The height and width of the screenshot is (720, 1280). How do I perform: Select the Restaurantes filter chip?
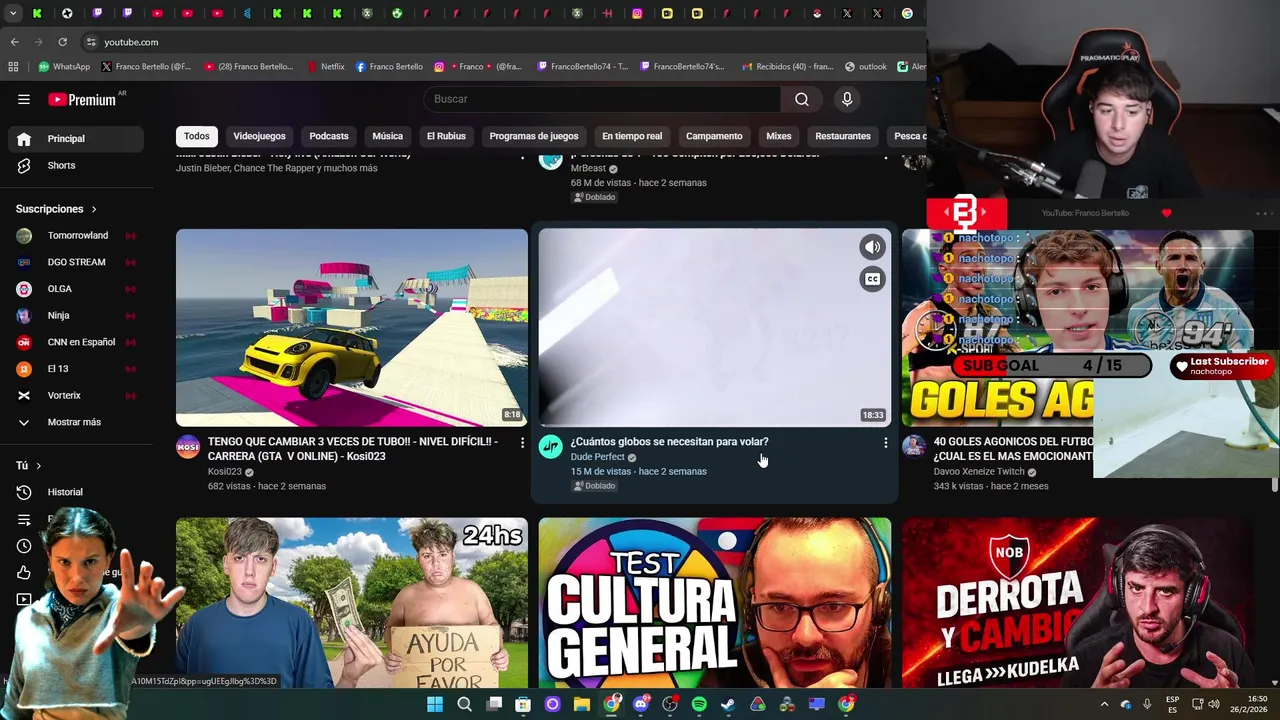click(x=843, y=136)
